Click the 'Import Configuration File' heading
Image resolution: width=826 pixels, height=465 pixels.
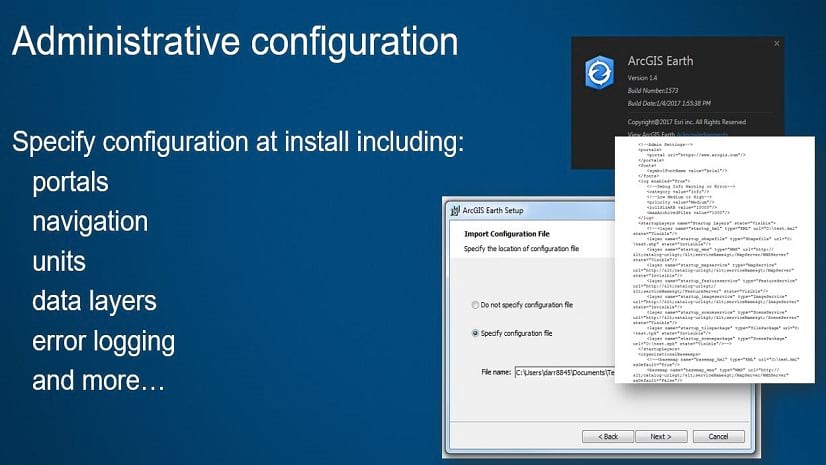(x=507, y=234)
